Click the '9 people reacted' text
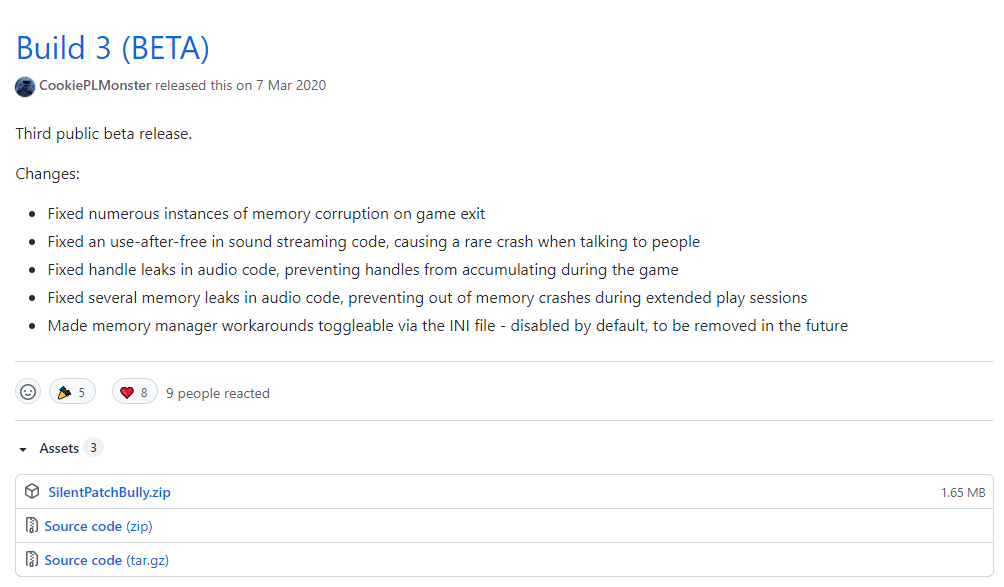 (x=218, y=394)
